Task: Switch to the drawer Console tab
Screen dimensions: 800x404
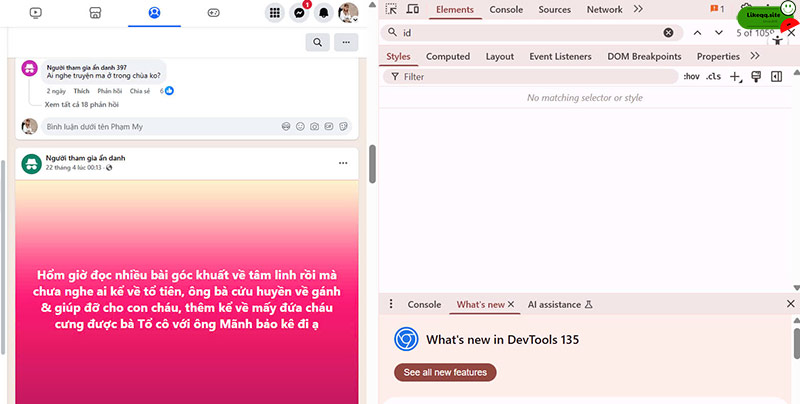Action: (x=424, y=305)
